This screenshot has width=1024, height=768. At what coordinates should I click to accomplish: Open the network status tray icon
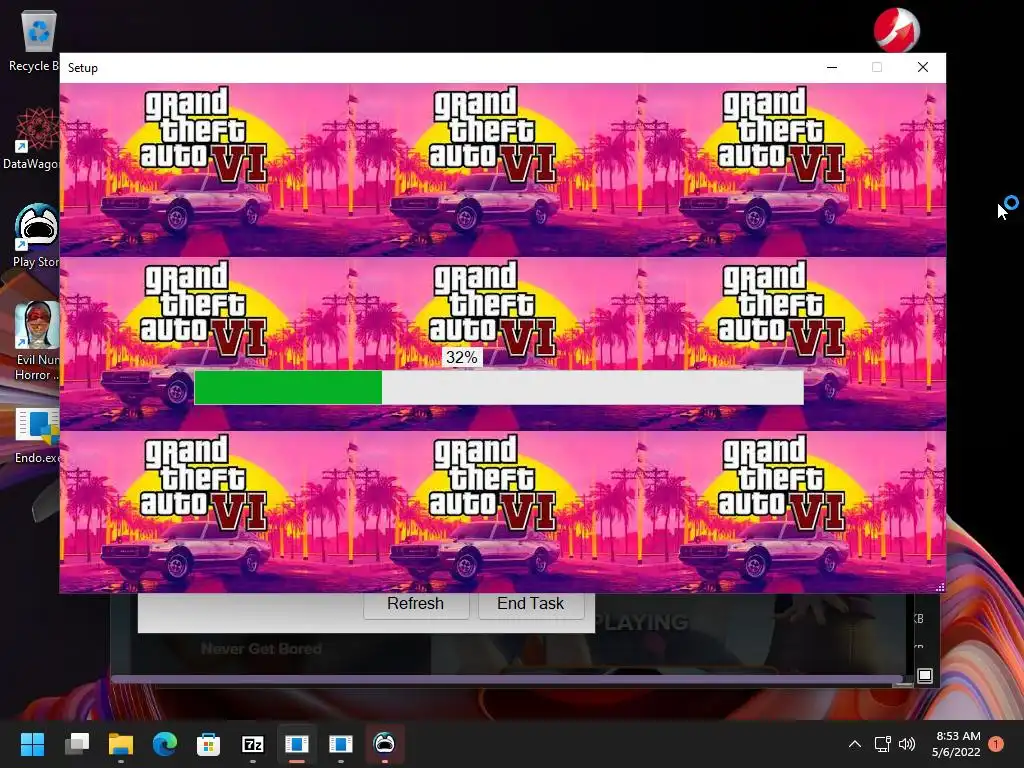882,744
